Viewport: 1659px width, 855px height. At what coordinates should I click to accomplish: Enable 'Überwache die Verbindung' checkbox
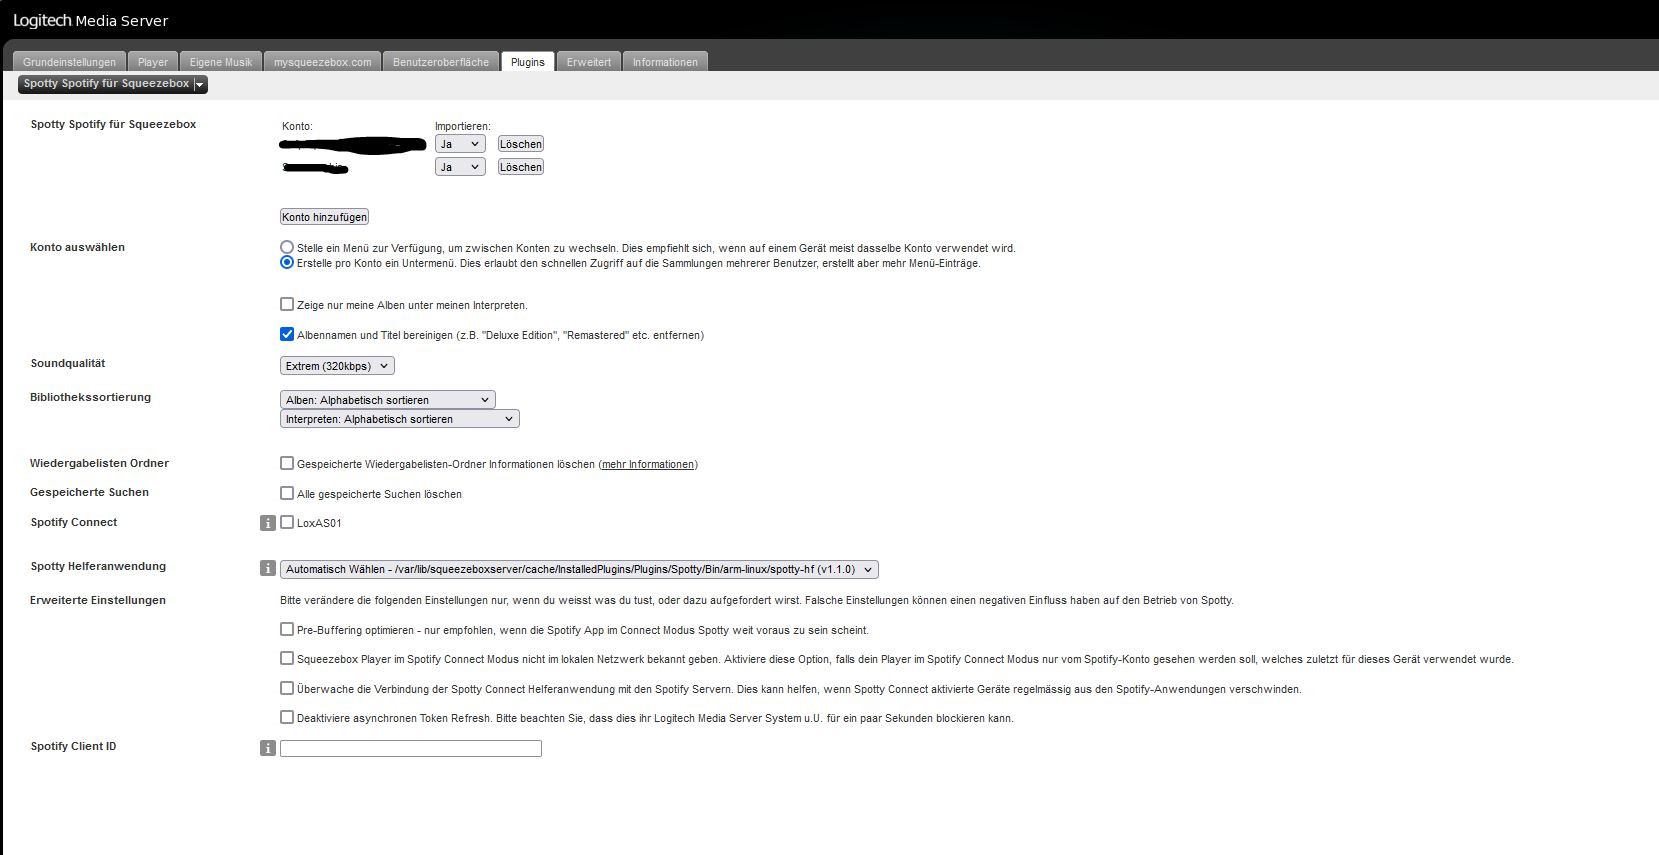287,688
